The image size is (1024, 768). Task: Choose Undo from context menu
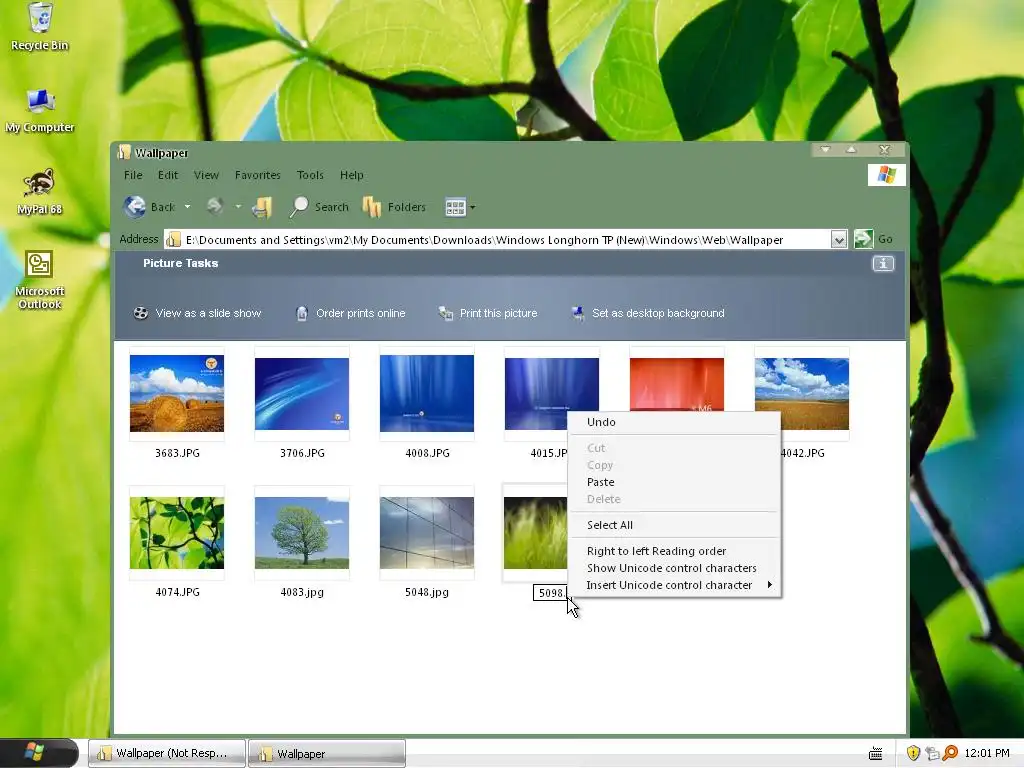pyautogui.click(x=675, y=422)
